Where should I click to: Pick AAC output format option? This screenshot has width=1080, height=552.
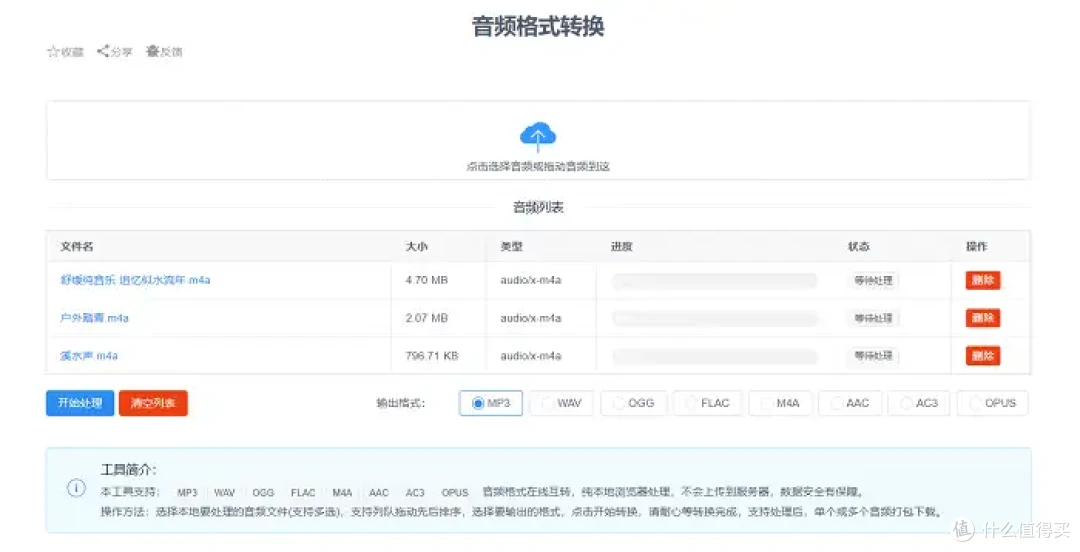click(850, 403)
